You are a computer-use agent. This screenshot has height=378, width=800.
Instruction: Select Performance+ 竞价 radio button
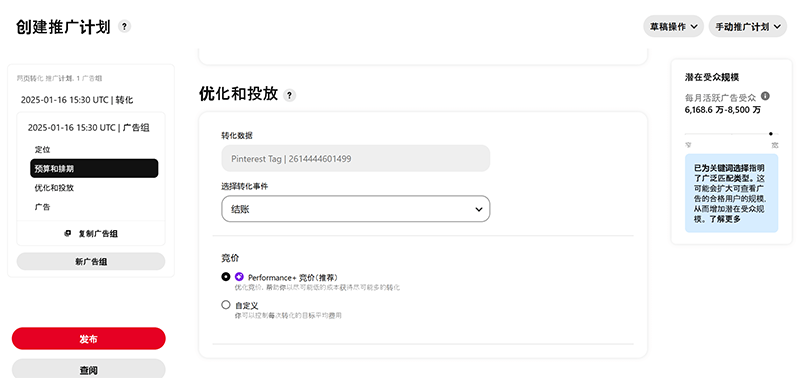(226, 276)
